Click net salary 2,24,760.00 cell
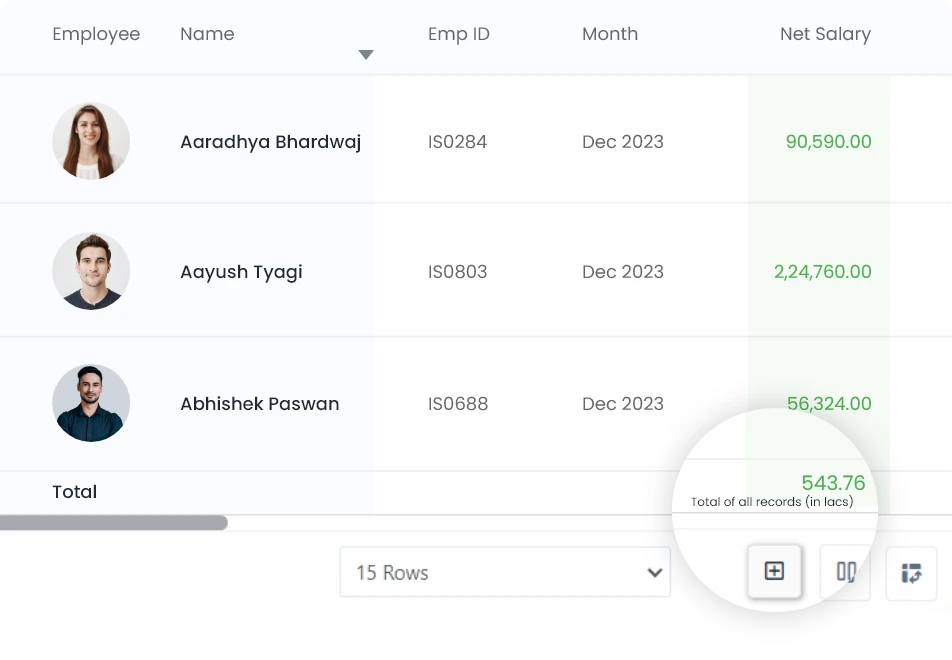This screenshot has width=952, height=660. [x=822, y=272]
